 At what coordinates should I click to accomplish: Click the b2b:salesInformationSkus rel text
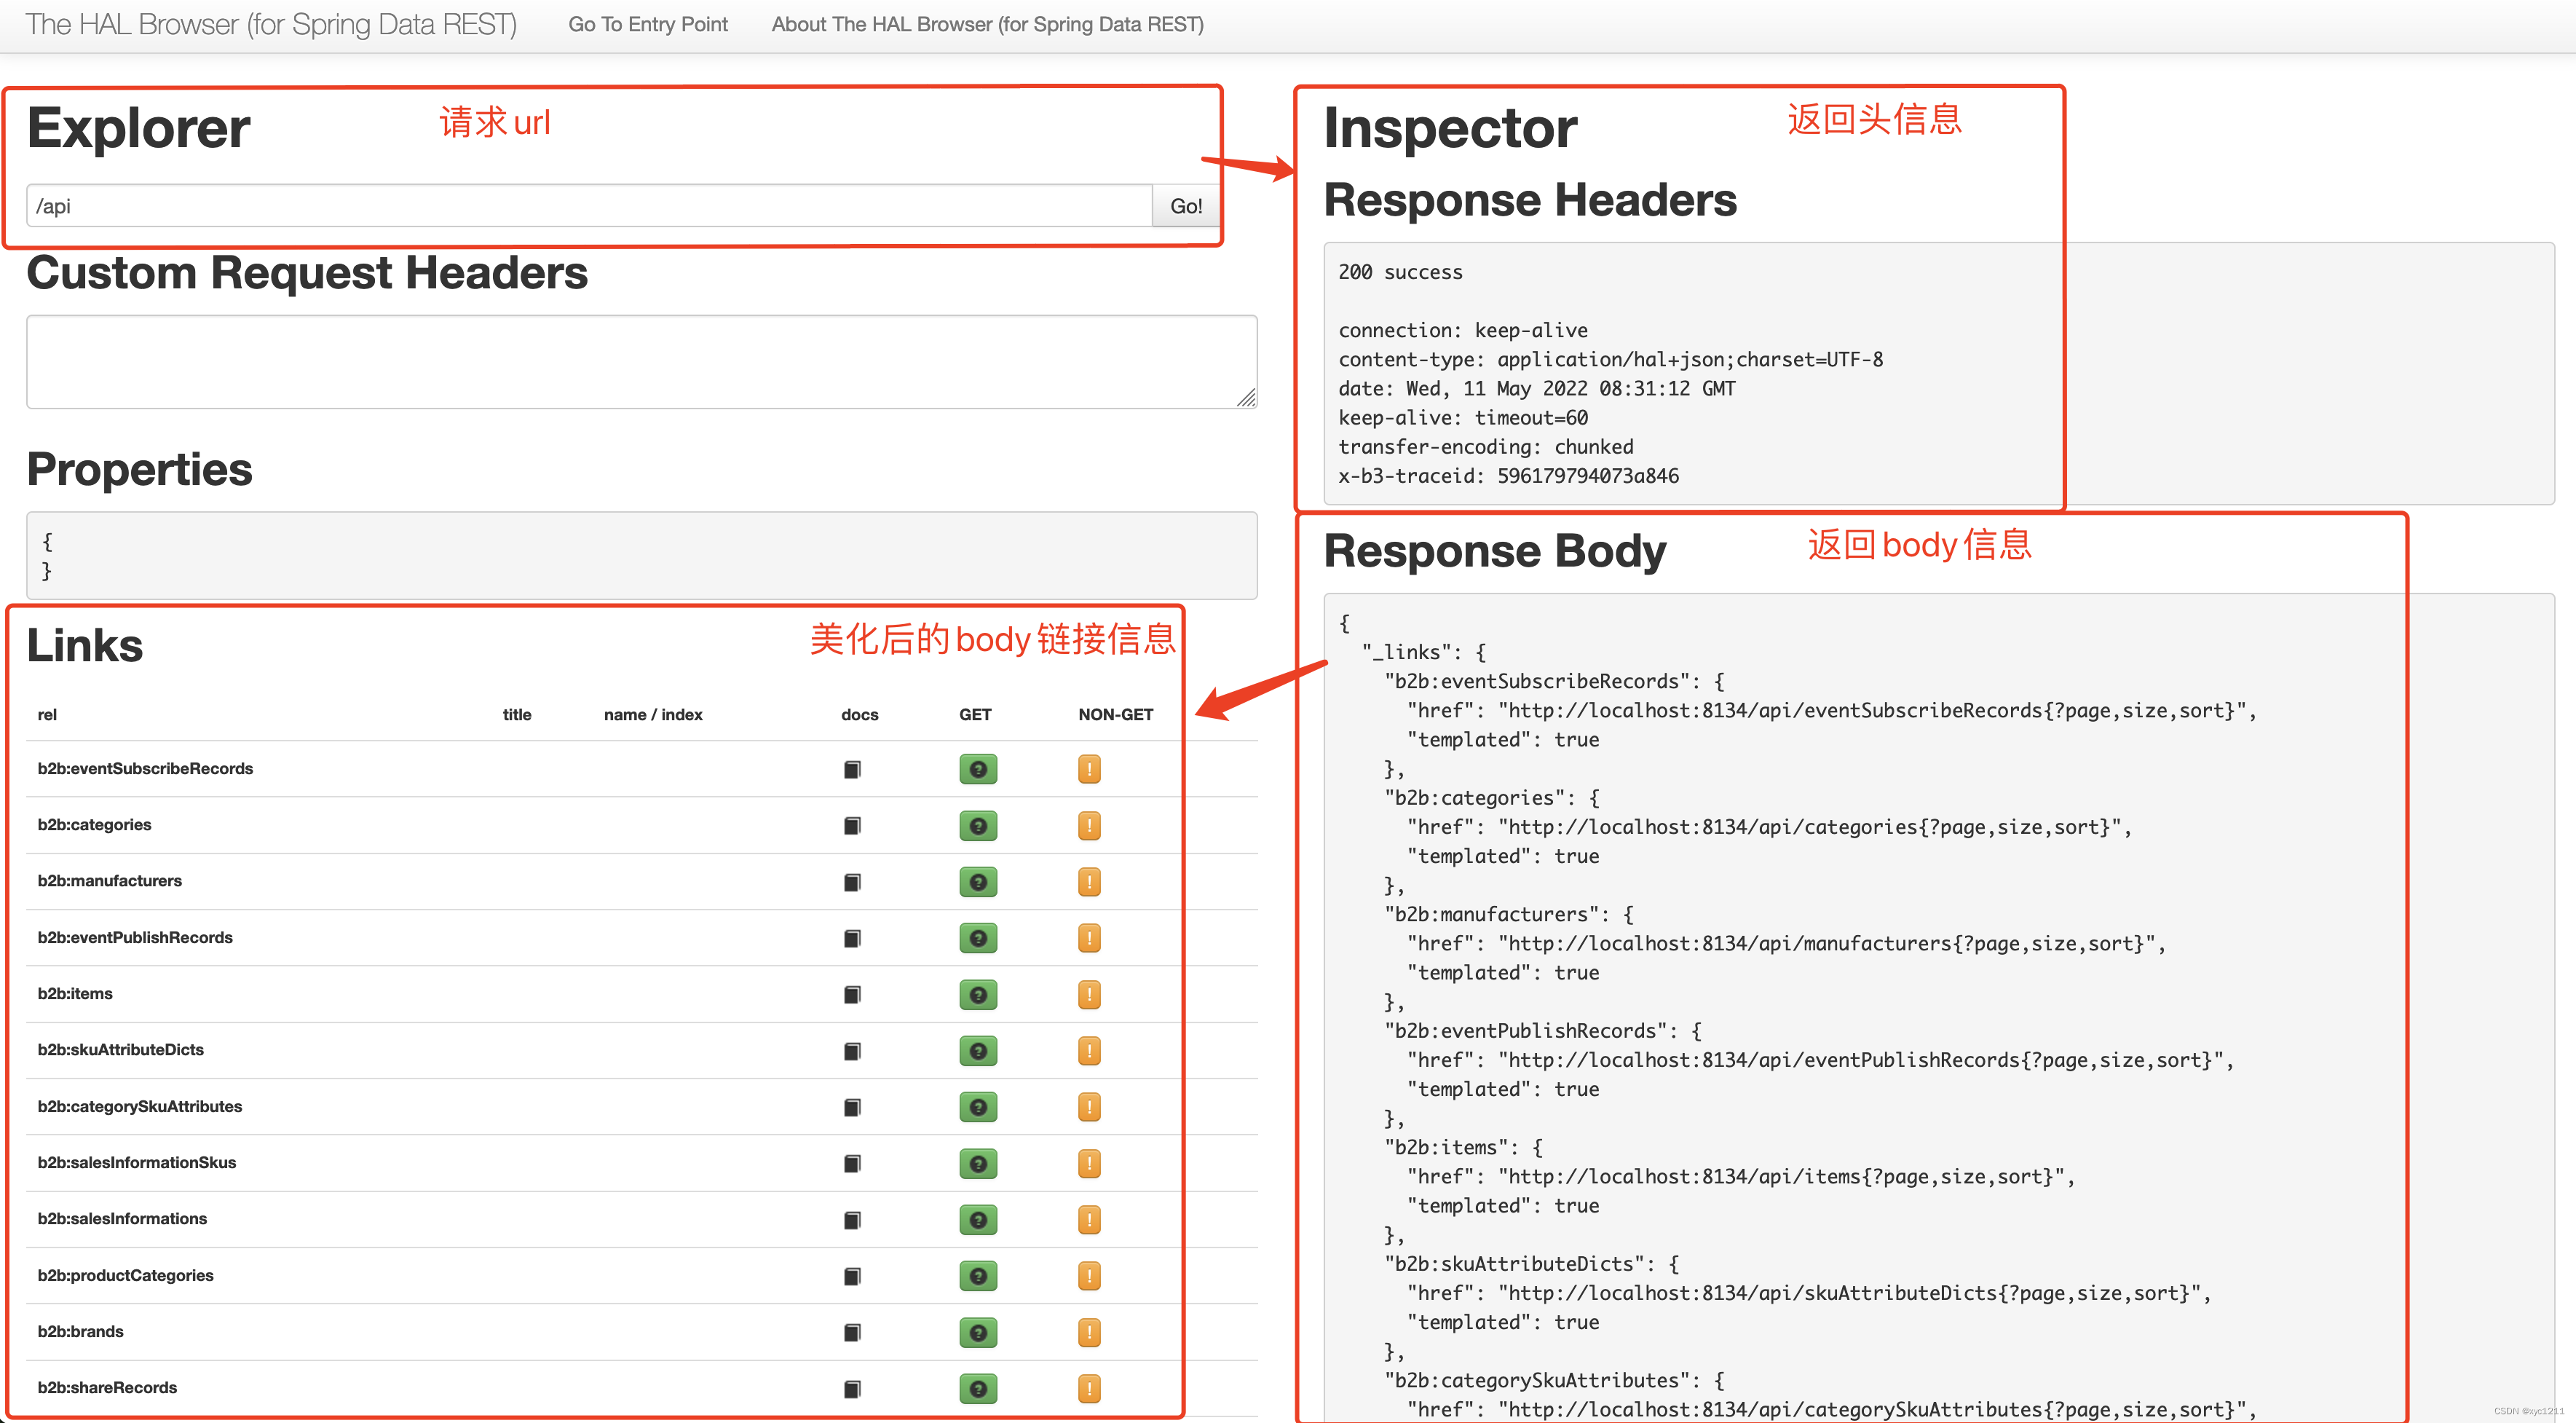pos(137,1163)
